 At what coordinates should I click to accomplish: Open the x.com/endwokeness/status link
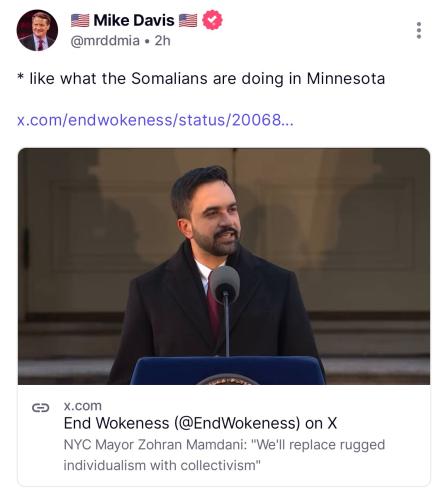pyautogui.click(x=155, y=120)
